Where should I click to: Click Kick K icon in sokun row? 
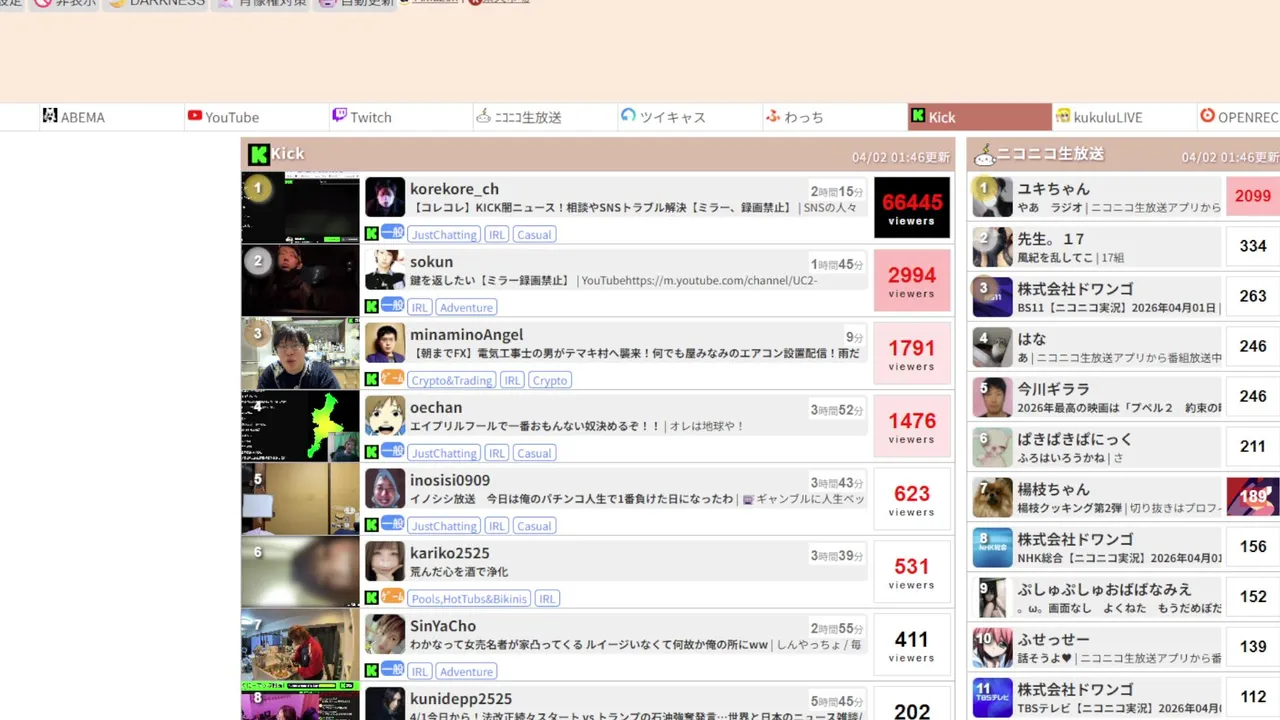tap(371, 307)
